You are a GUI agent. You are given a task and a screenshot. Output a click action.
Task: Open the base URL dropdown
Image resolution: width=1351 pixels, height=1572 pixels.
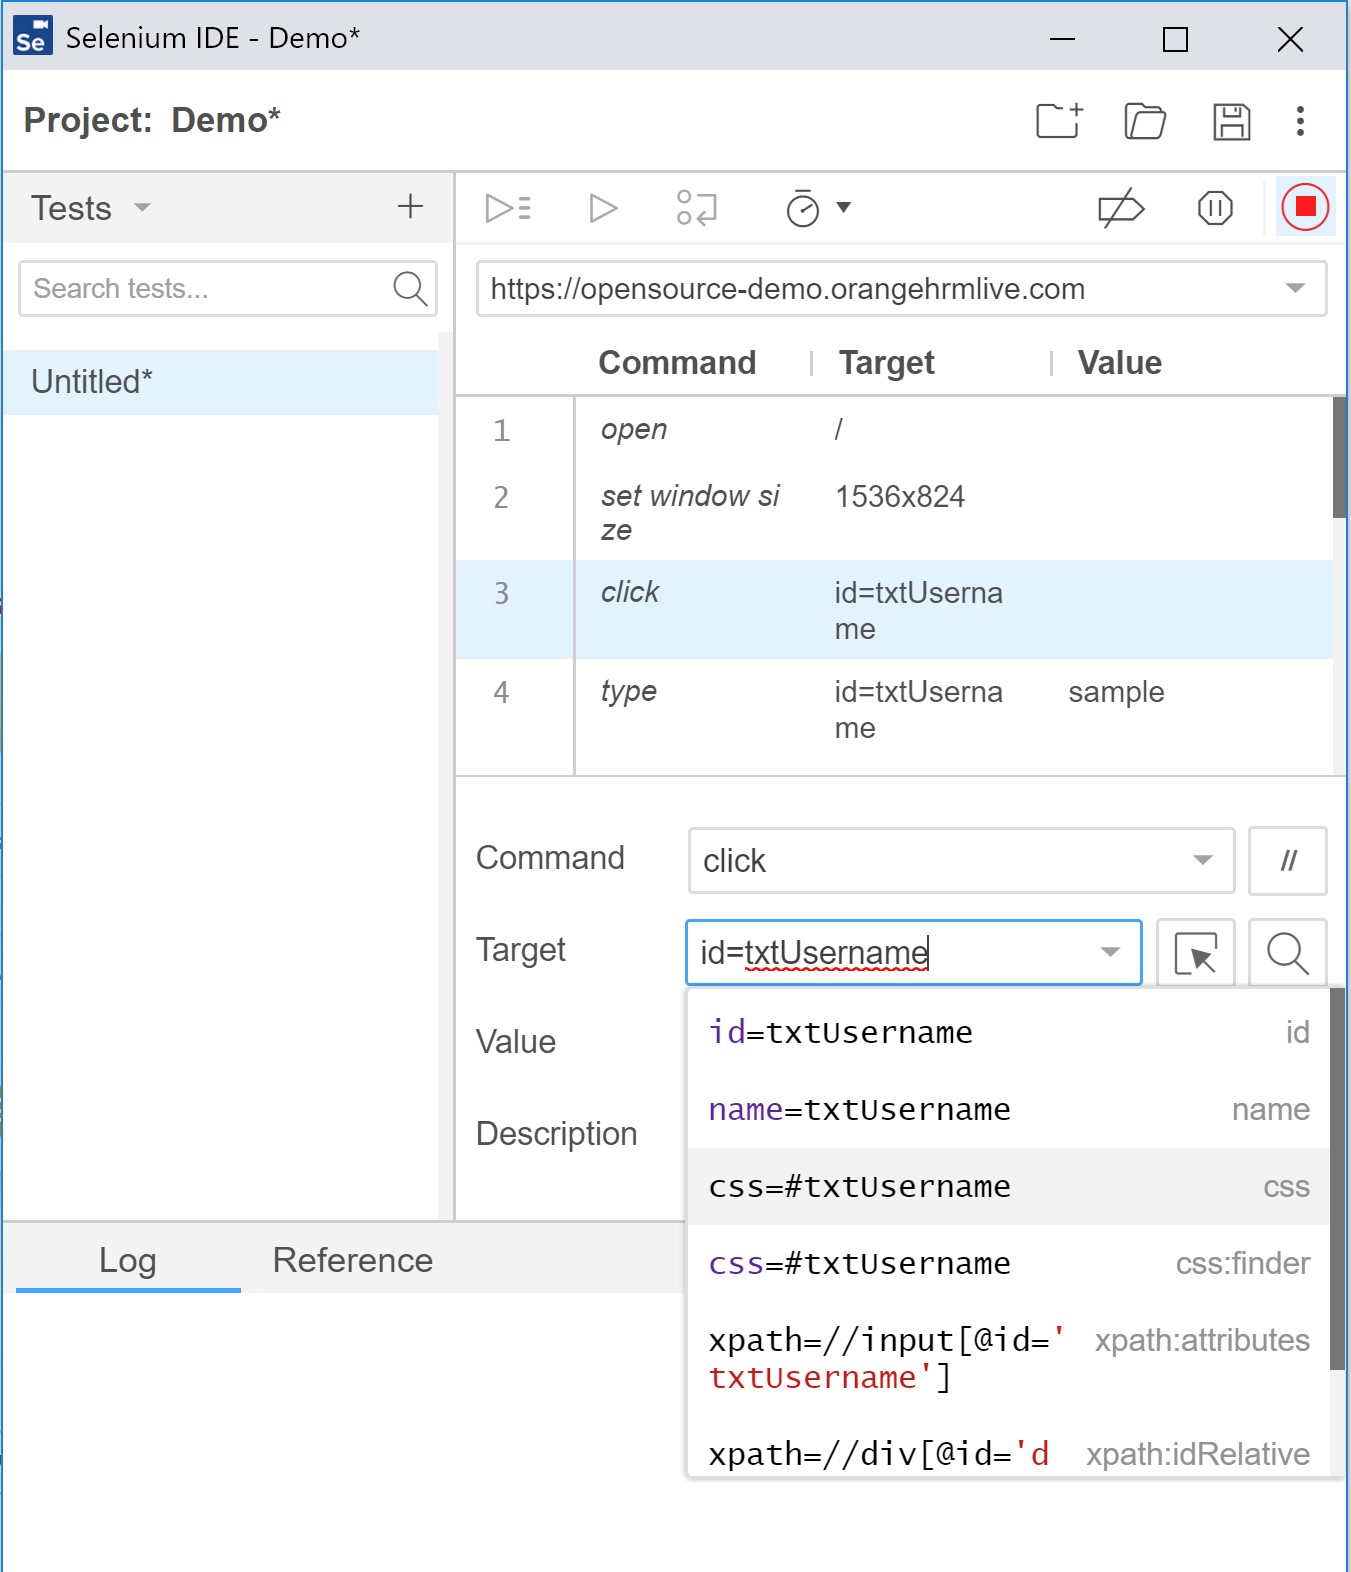pos(1295,288)
